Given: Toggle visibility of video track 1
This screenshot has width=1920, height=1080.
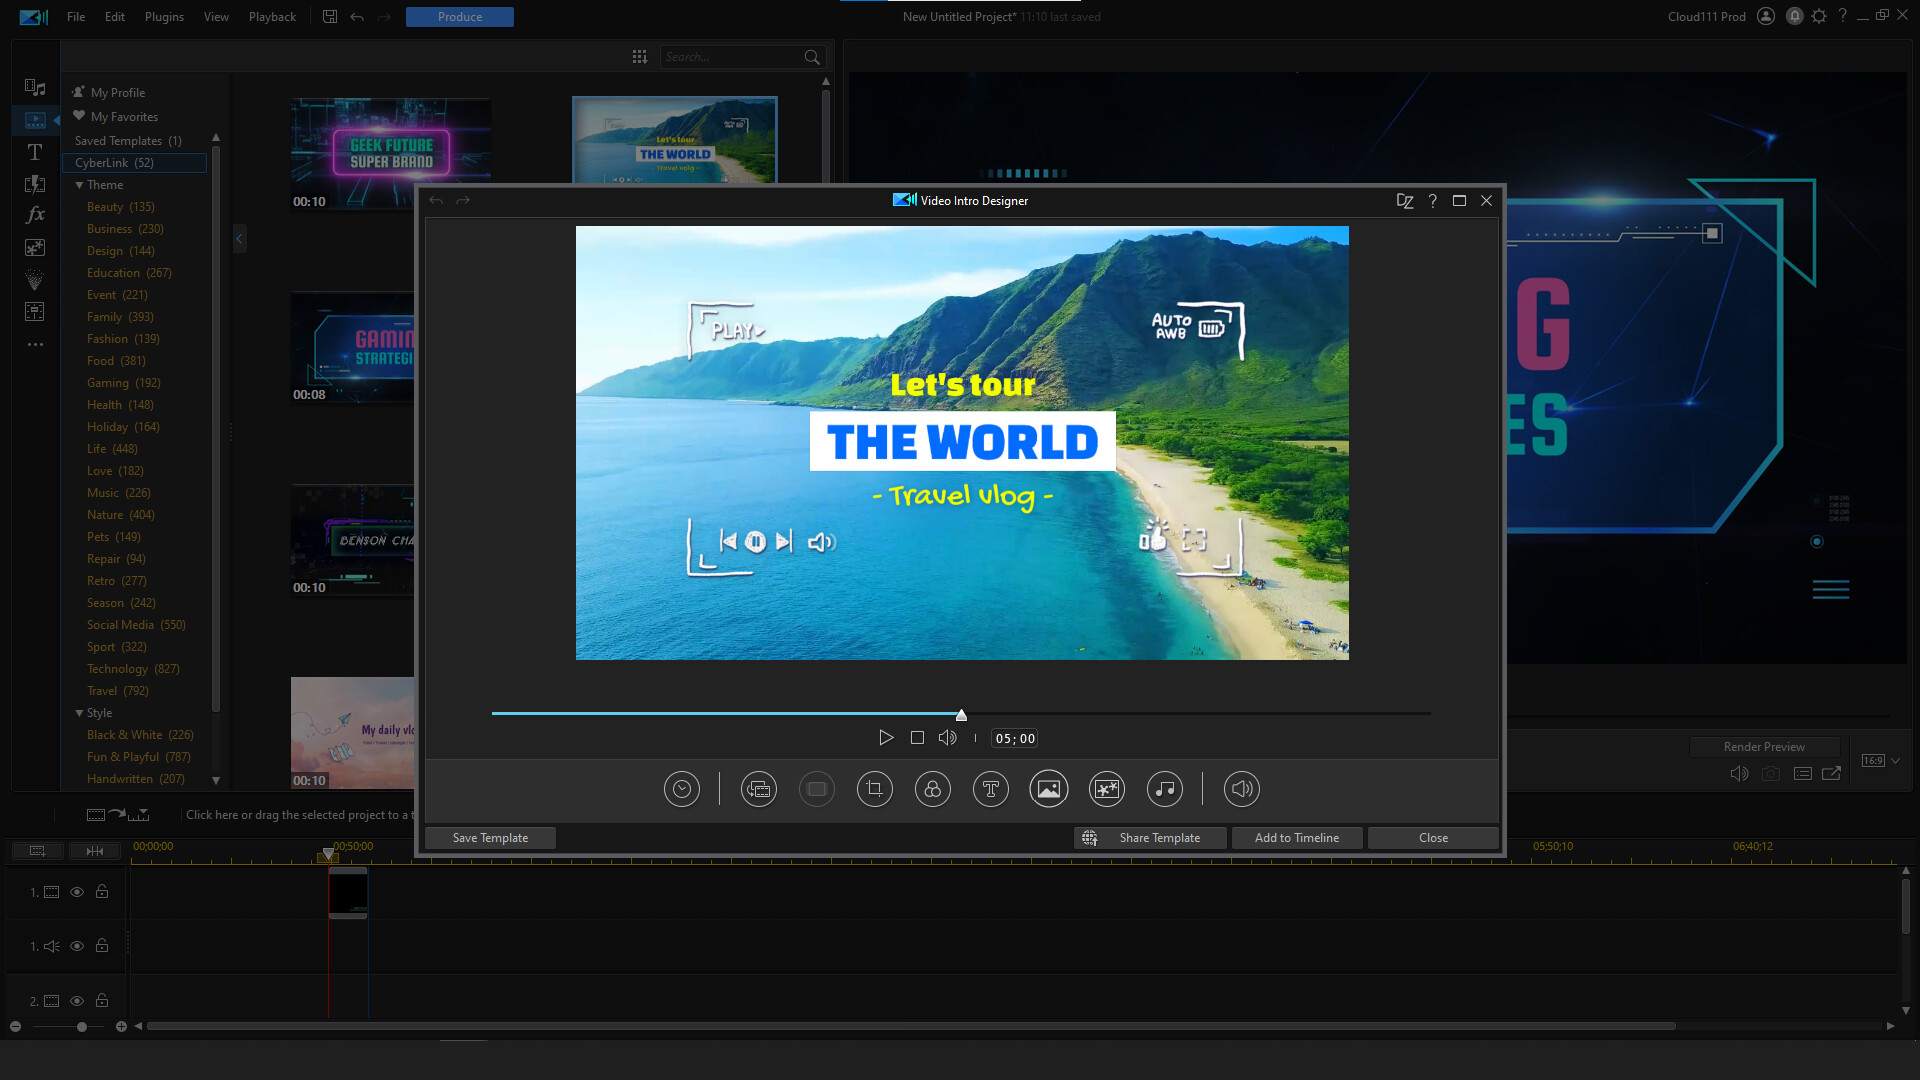Looking at the screenshot, I should (x=76, y=892).
